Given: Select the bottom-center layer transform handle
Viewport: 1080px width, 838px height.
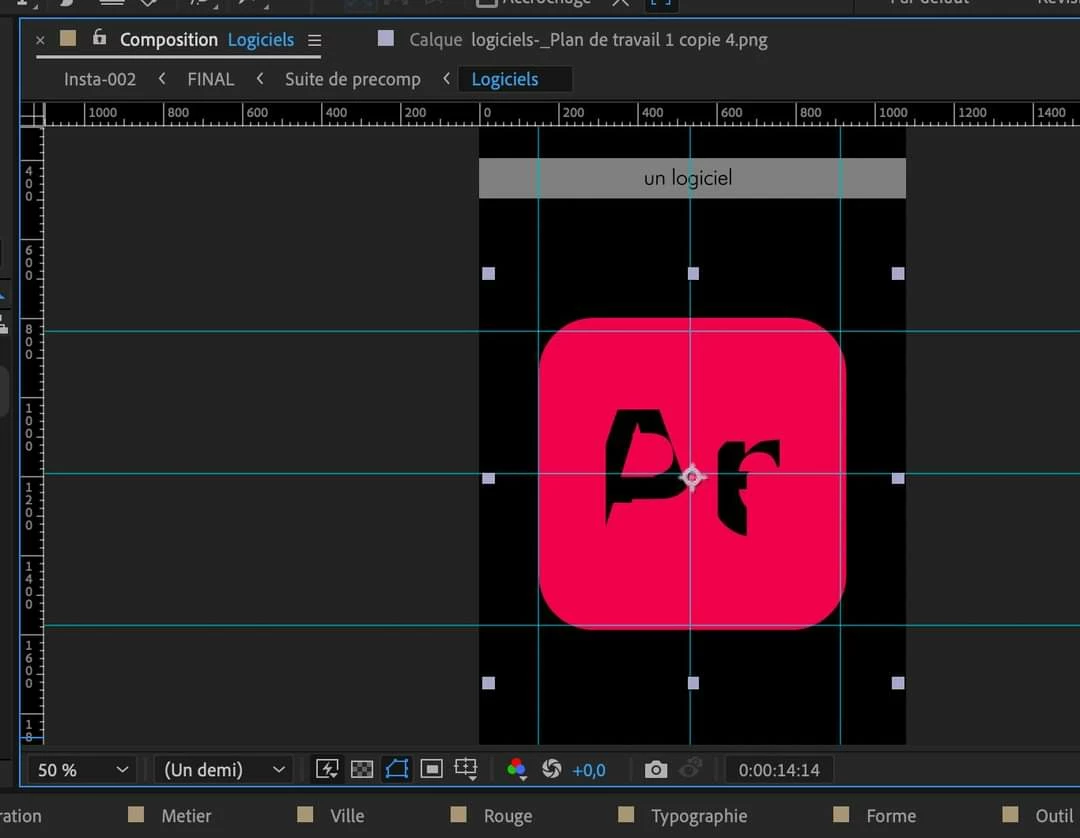Looking at the screenshot, I should [x=693, y=683].
